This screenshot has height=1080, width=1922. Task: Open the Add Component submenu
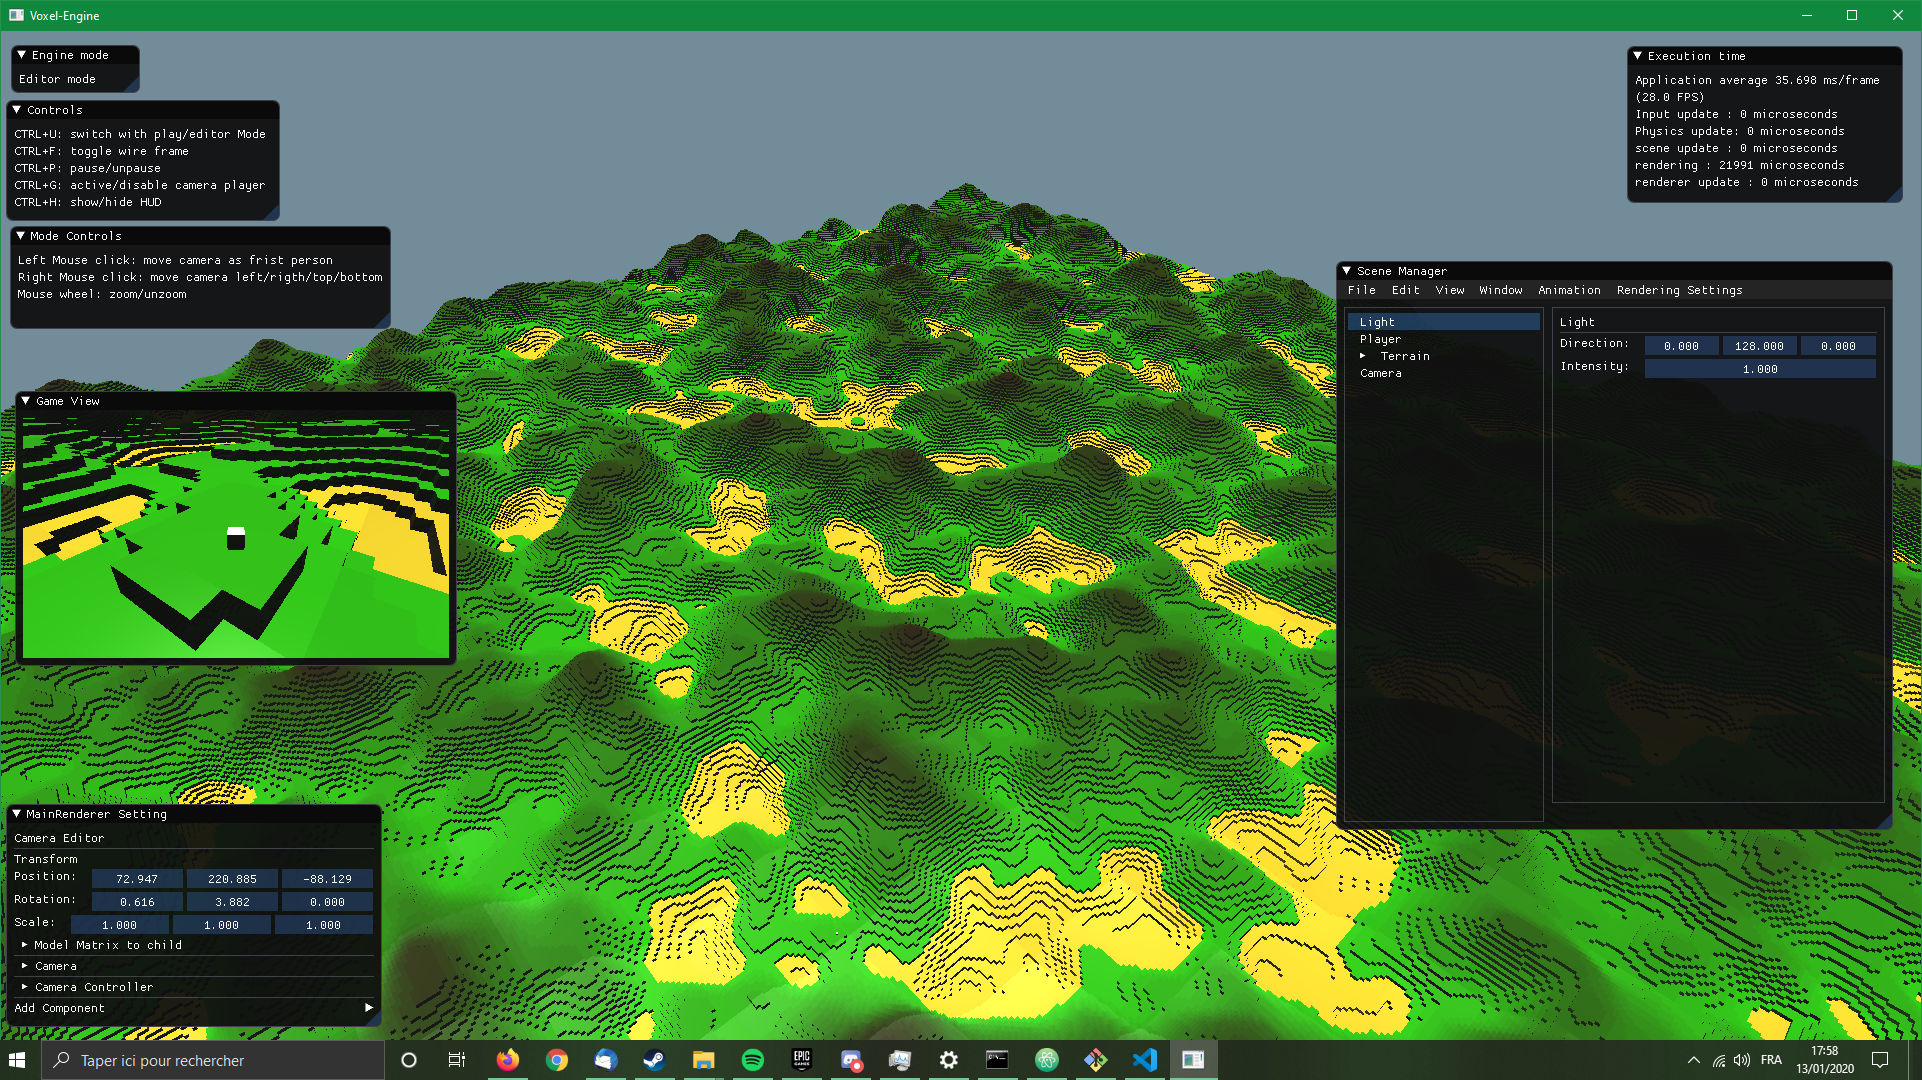point(194,1008)
